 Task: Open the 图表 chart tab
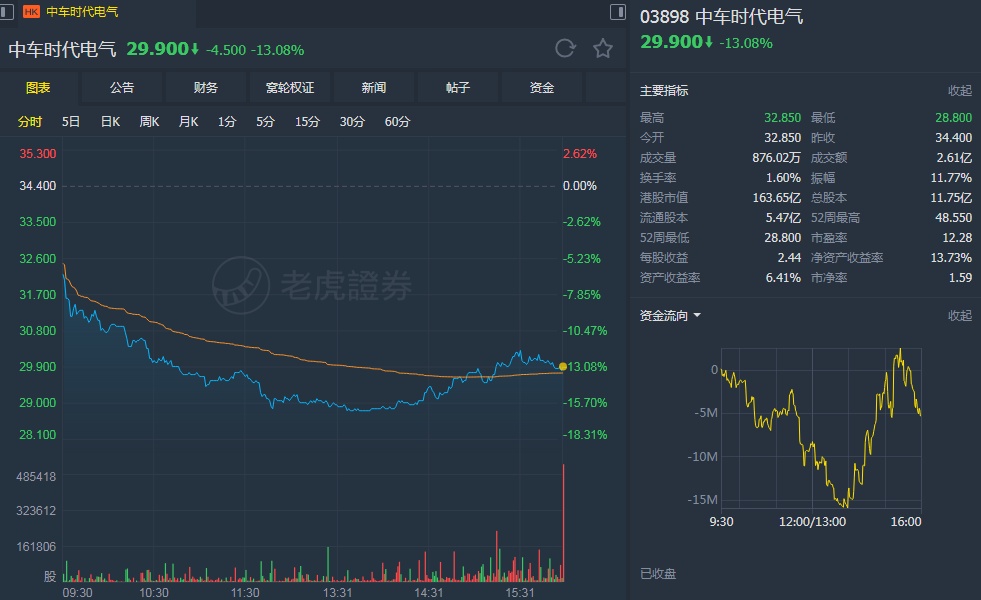[38, 88]
